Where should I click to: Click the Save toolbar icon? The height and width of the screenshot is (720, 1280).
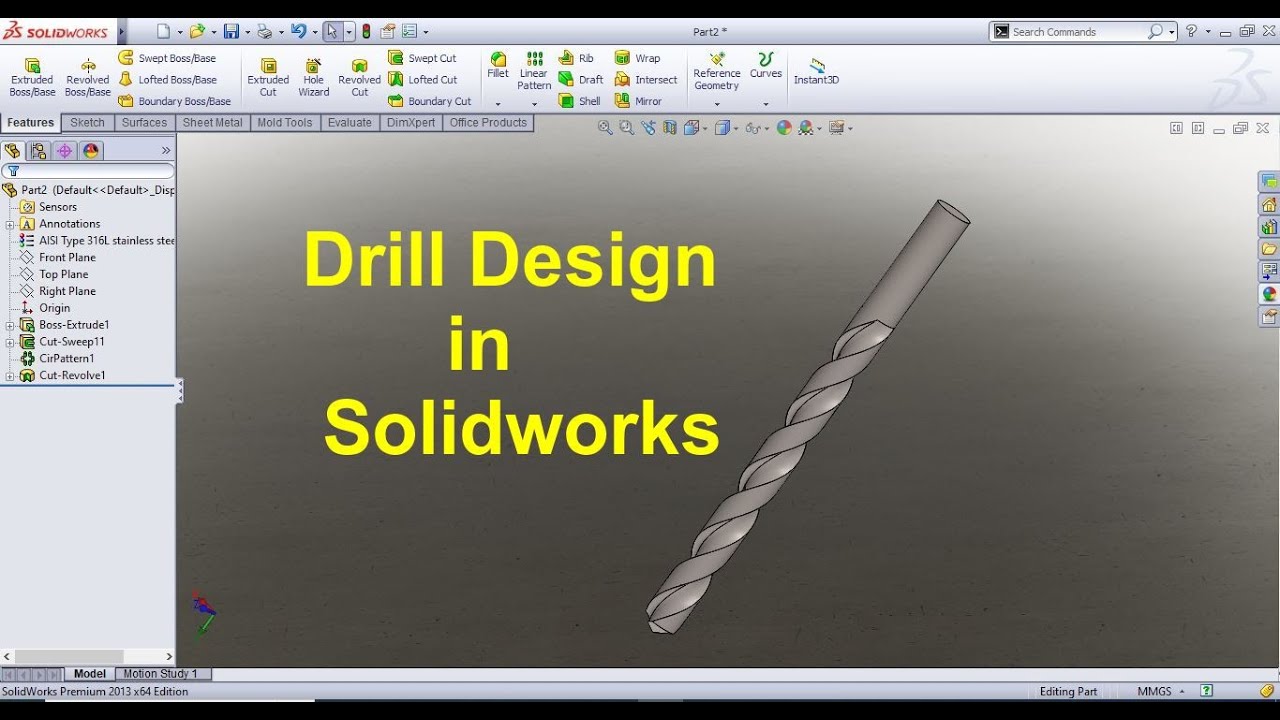tap(231, 32)
